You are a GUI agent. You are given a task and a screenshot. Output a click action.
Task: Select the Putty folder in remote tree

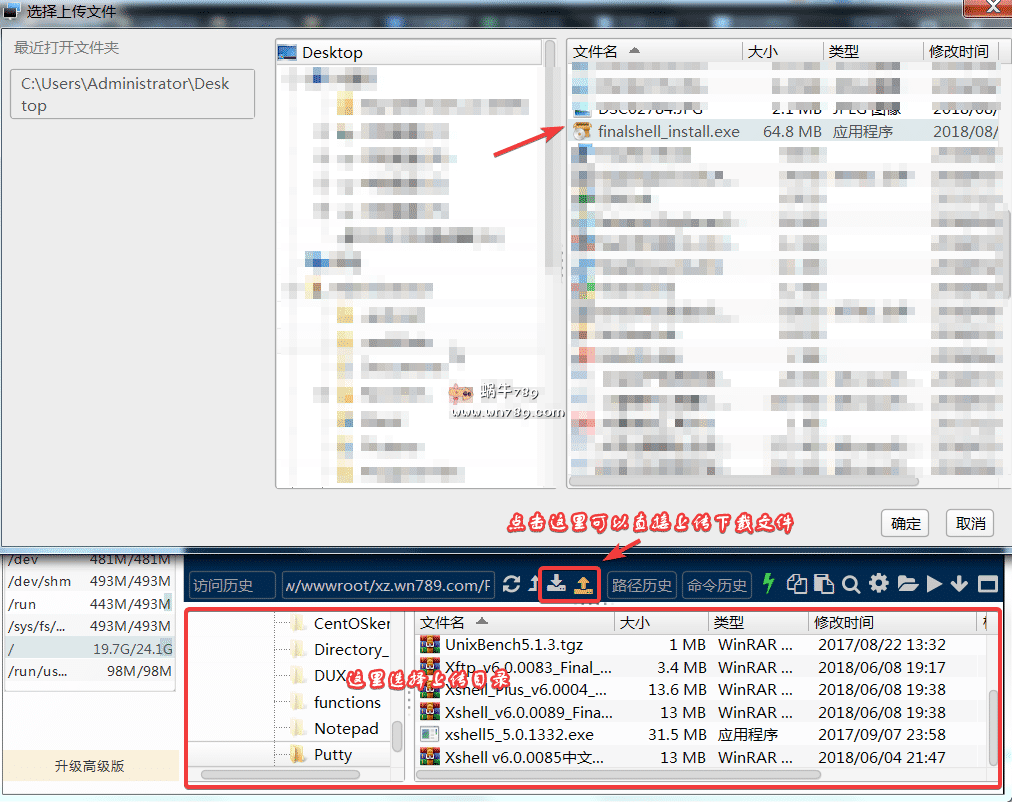332,754
